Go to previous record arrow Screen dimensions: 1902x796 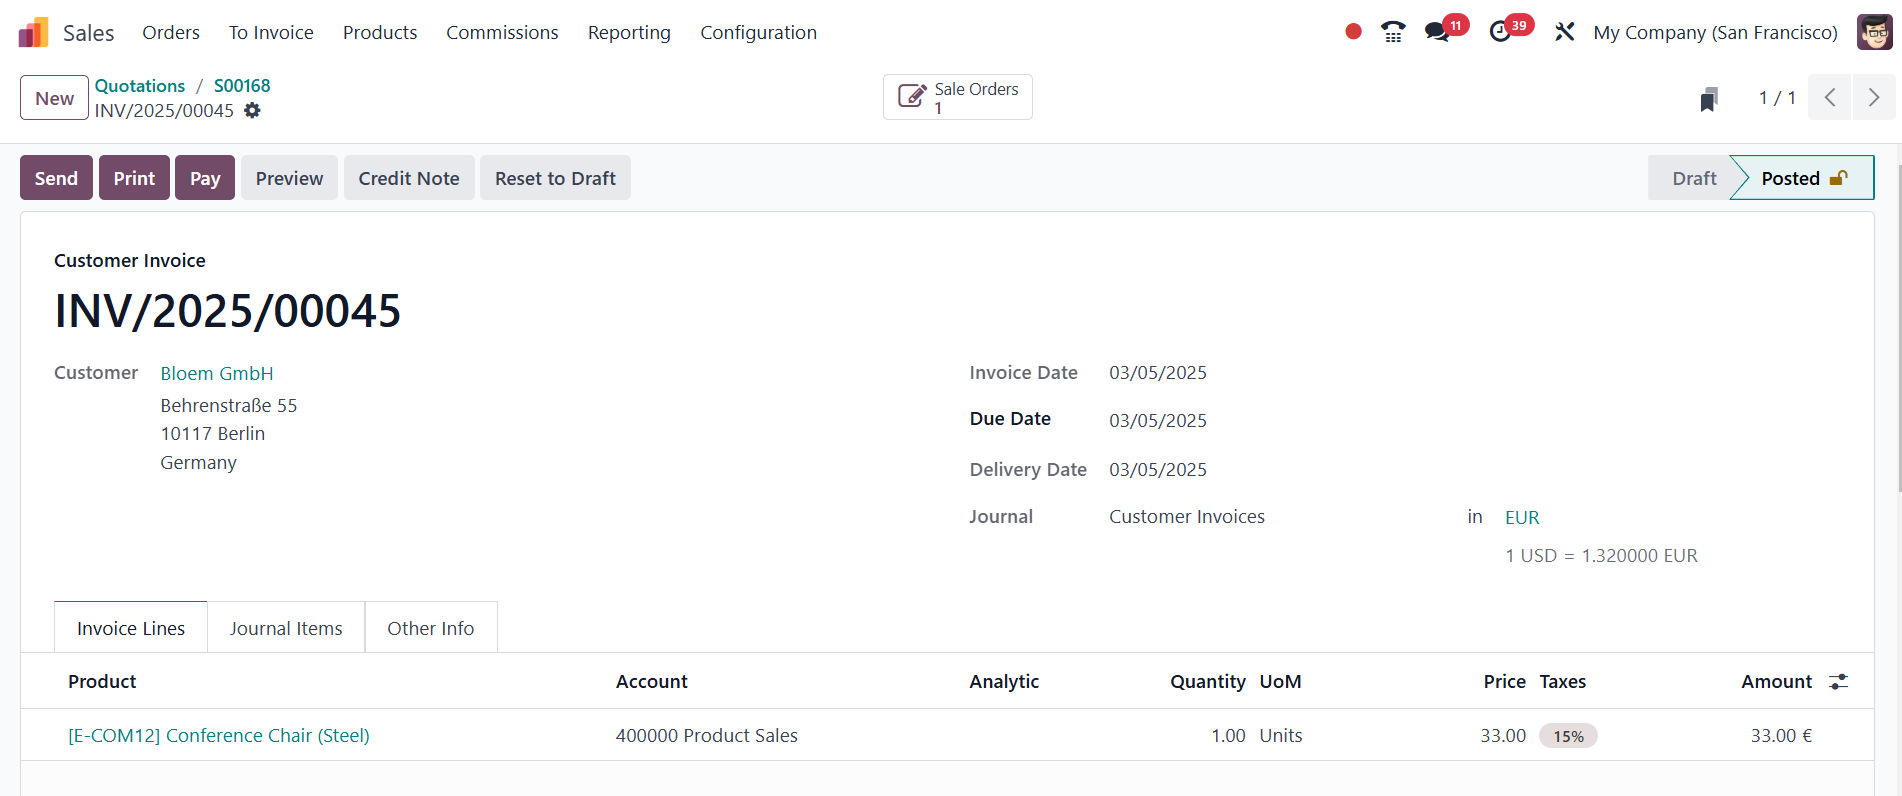coord(1829,98)
